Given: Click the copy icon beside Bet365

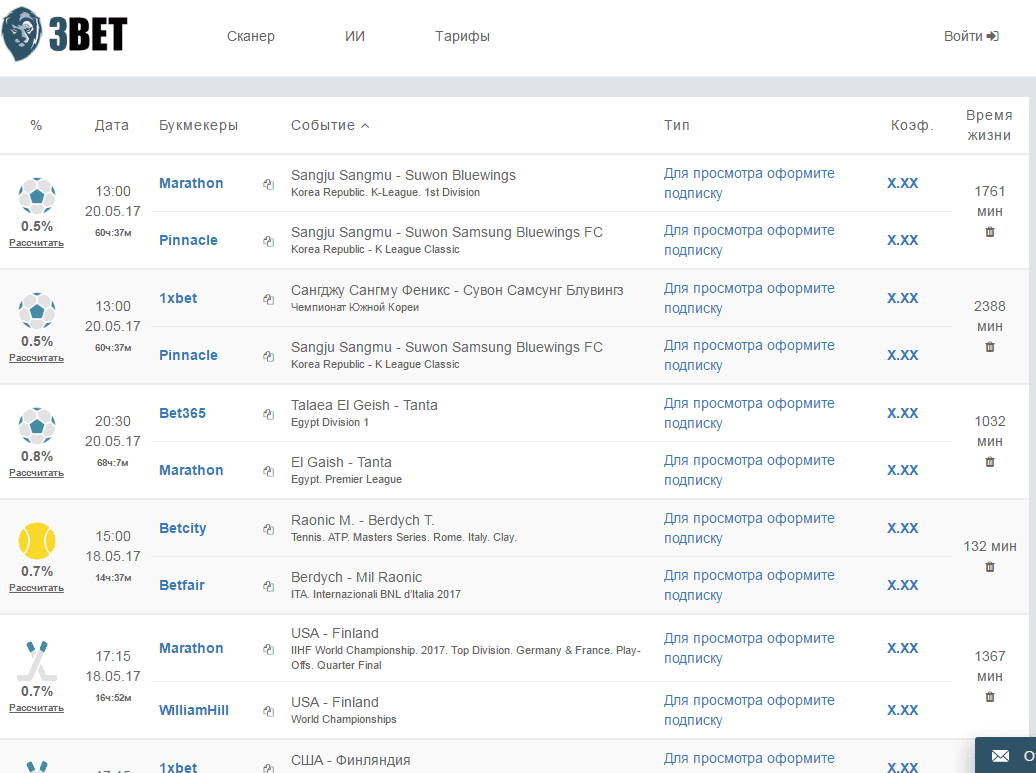Looking at the screenshot, I should tap(268, 414).
